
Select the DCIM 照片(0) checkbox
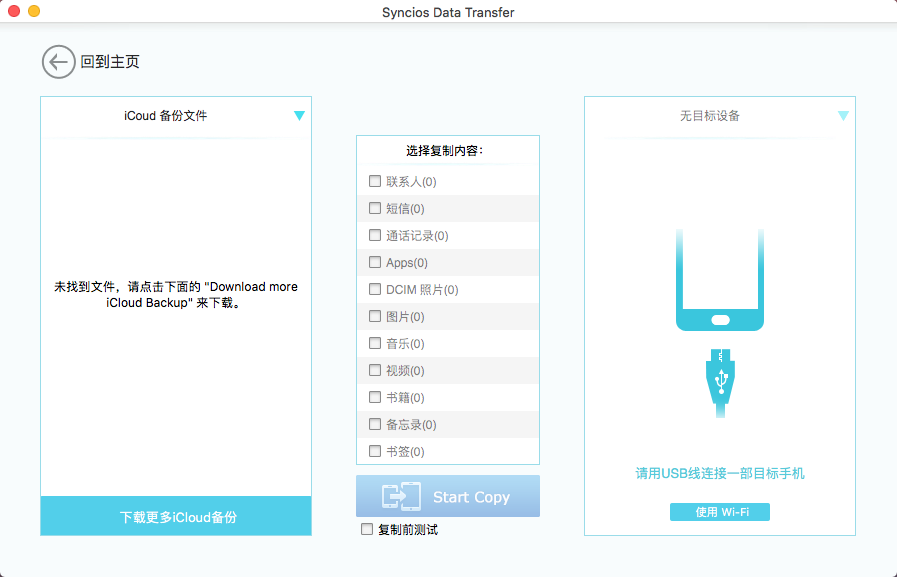[375, 289]
